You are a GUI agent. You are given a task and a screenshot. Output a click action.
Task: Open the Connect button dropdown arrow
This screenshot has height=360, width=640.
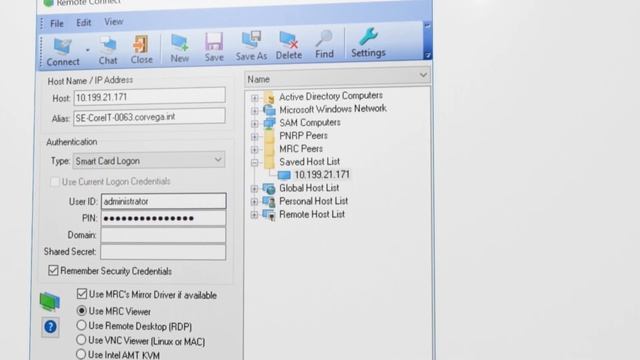[x=87, y=51]
